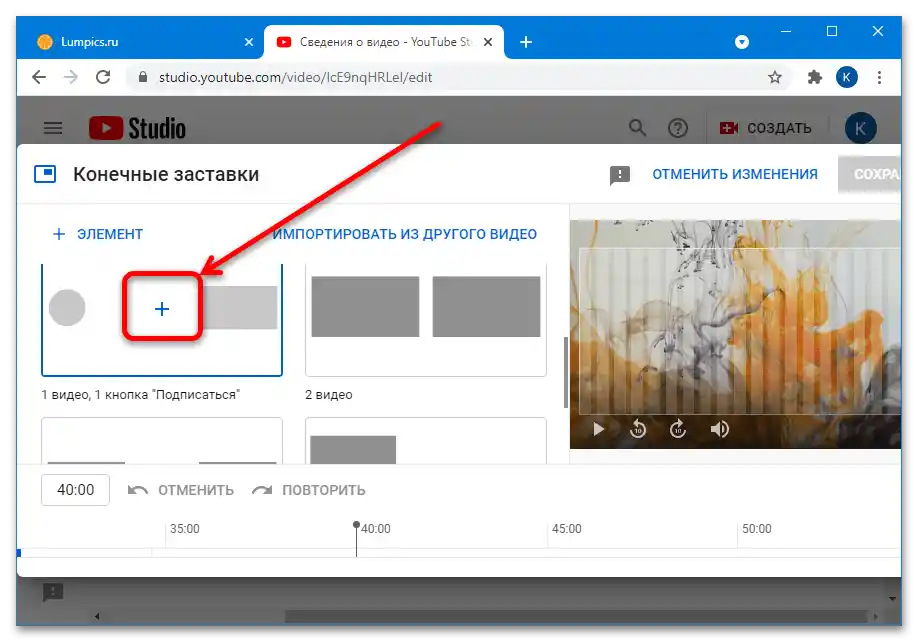Screen dimensions: 918x642
Task: Click the 35:00 timeline label
Action: pos(184,528)
